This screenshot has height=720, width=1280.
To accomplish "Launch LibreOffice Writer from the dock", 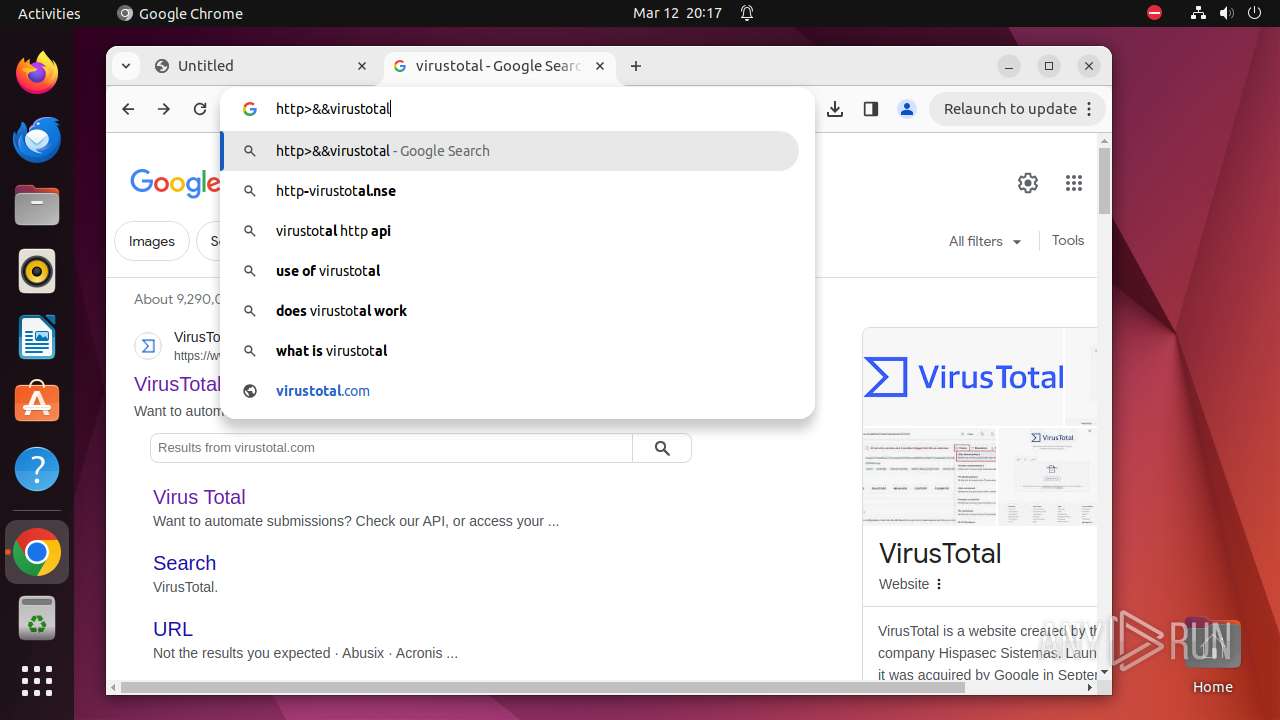I will click(37, 337).
